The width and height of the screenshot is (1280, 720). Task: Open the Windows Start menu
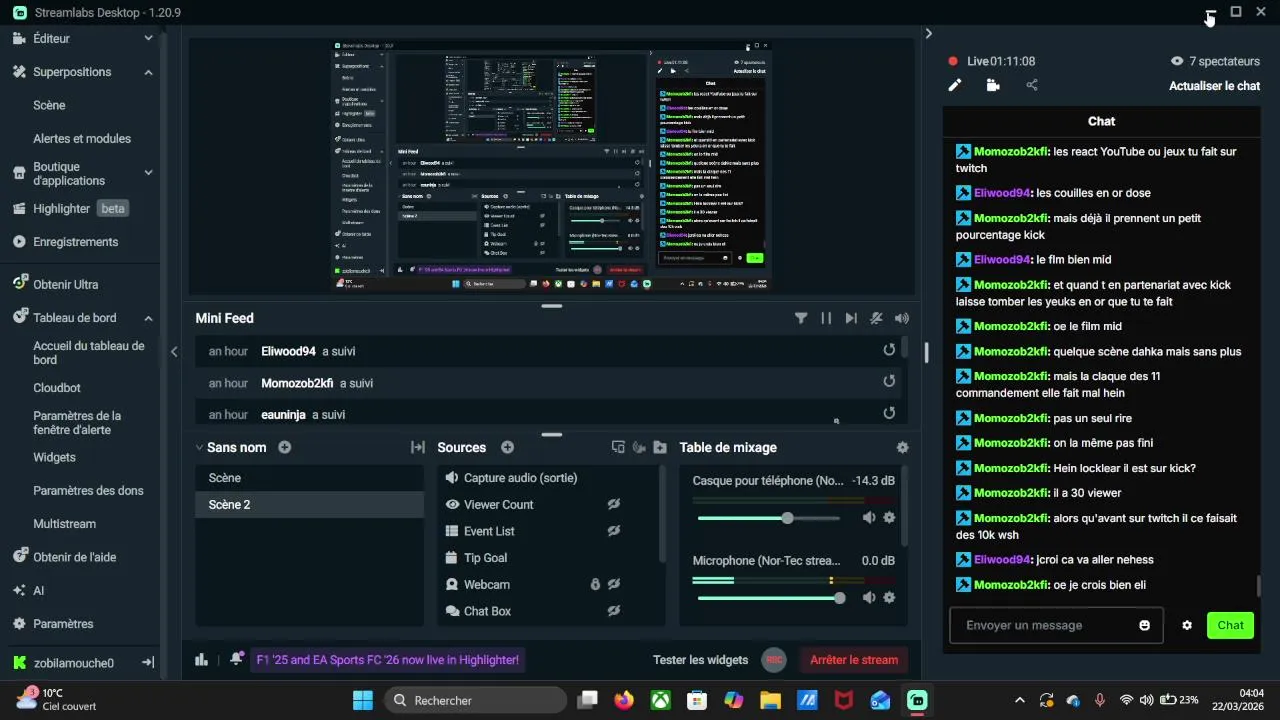[x=363, y=700]
